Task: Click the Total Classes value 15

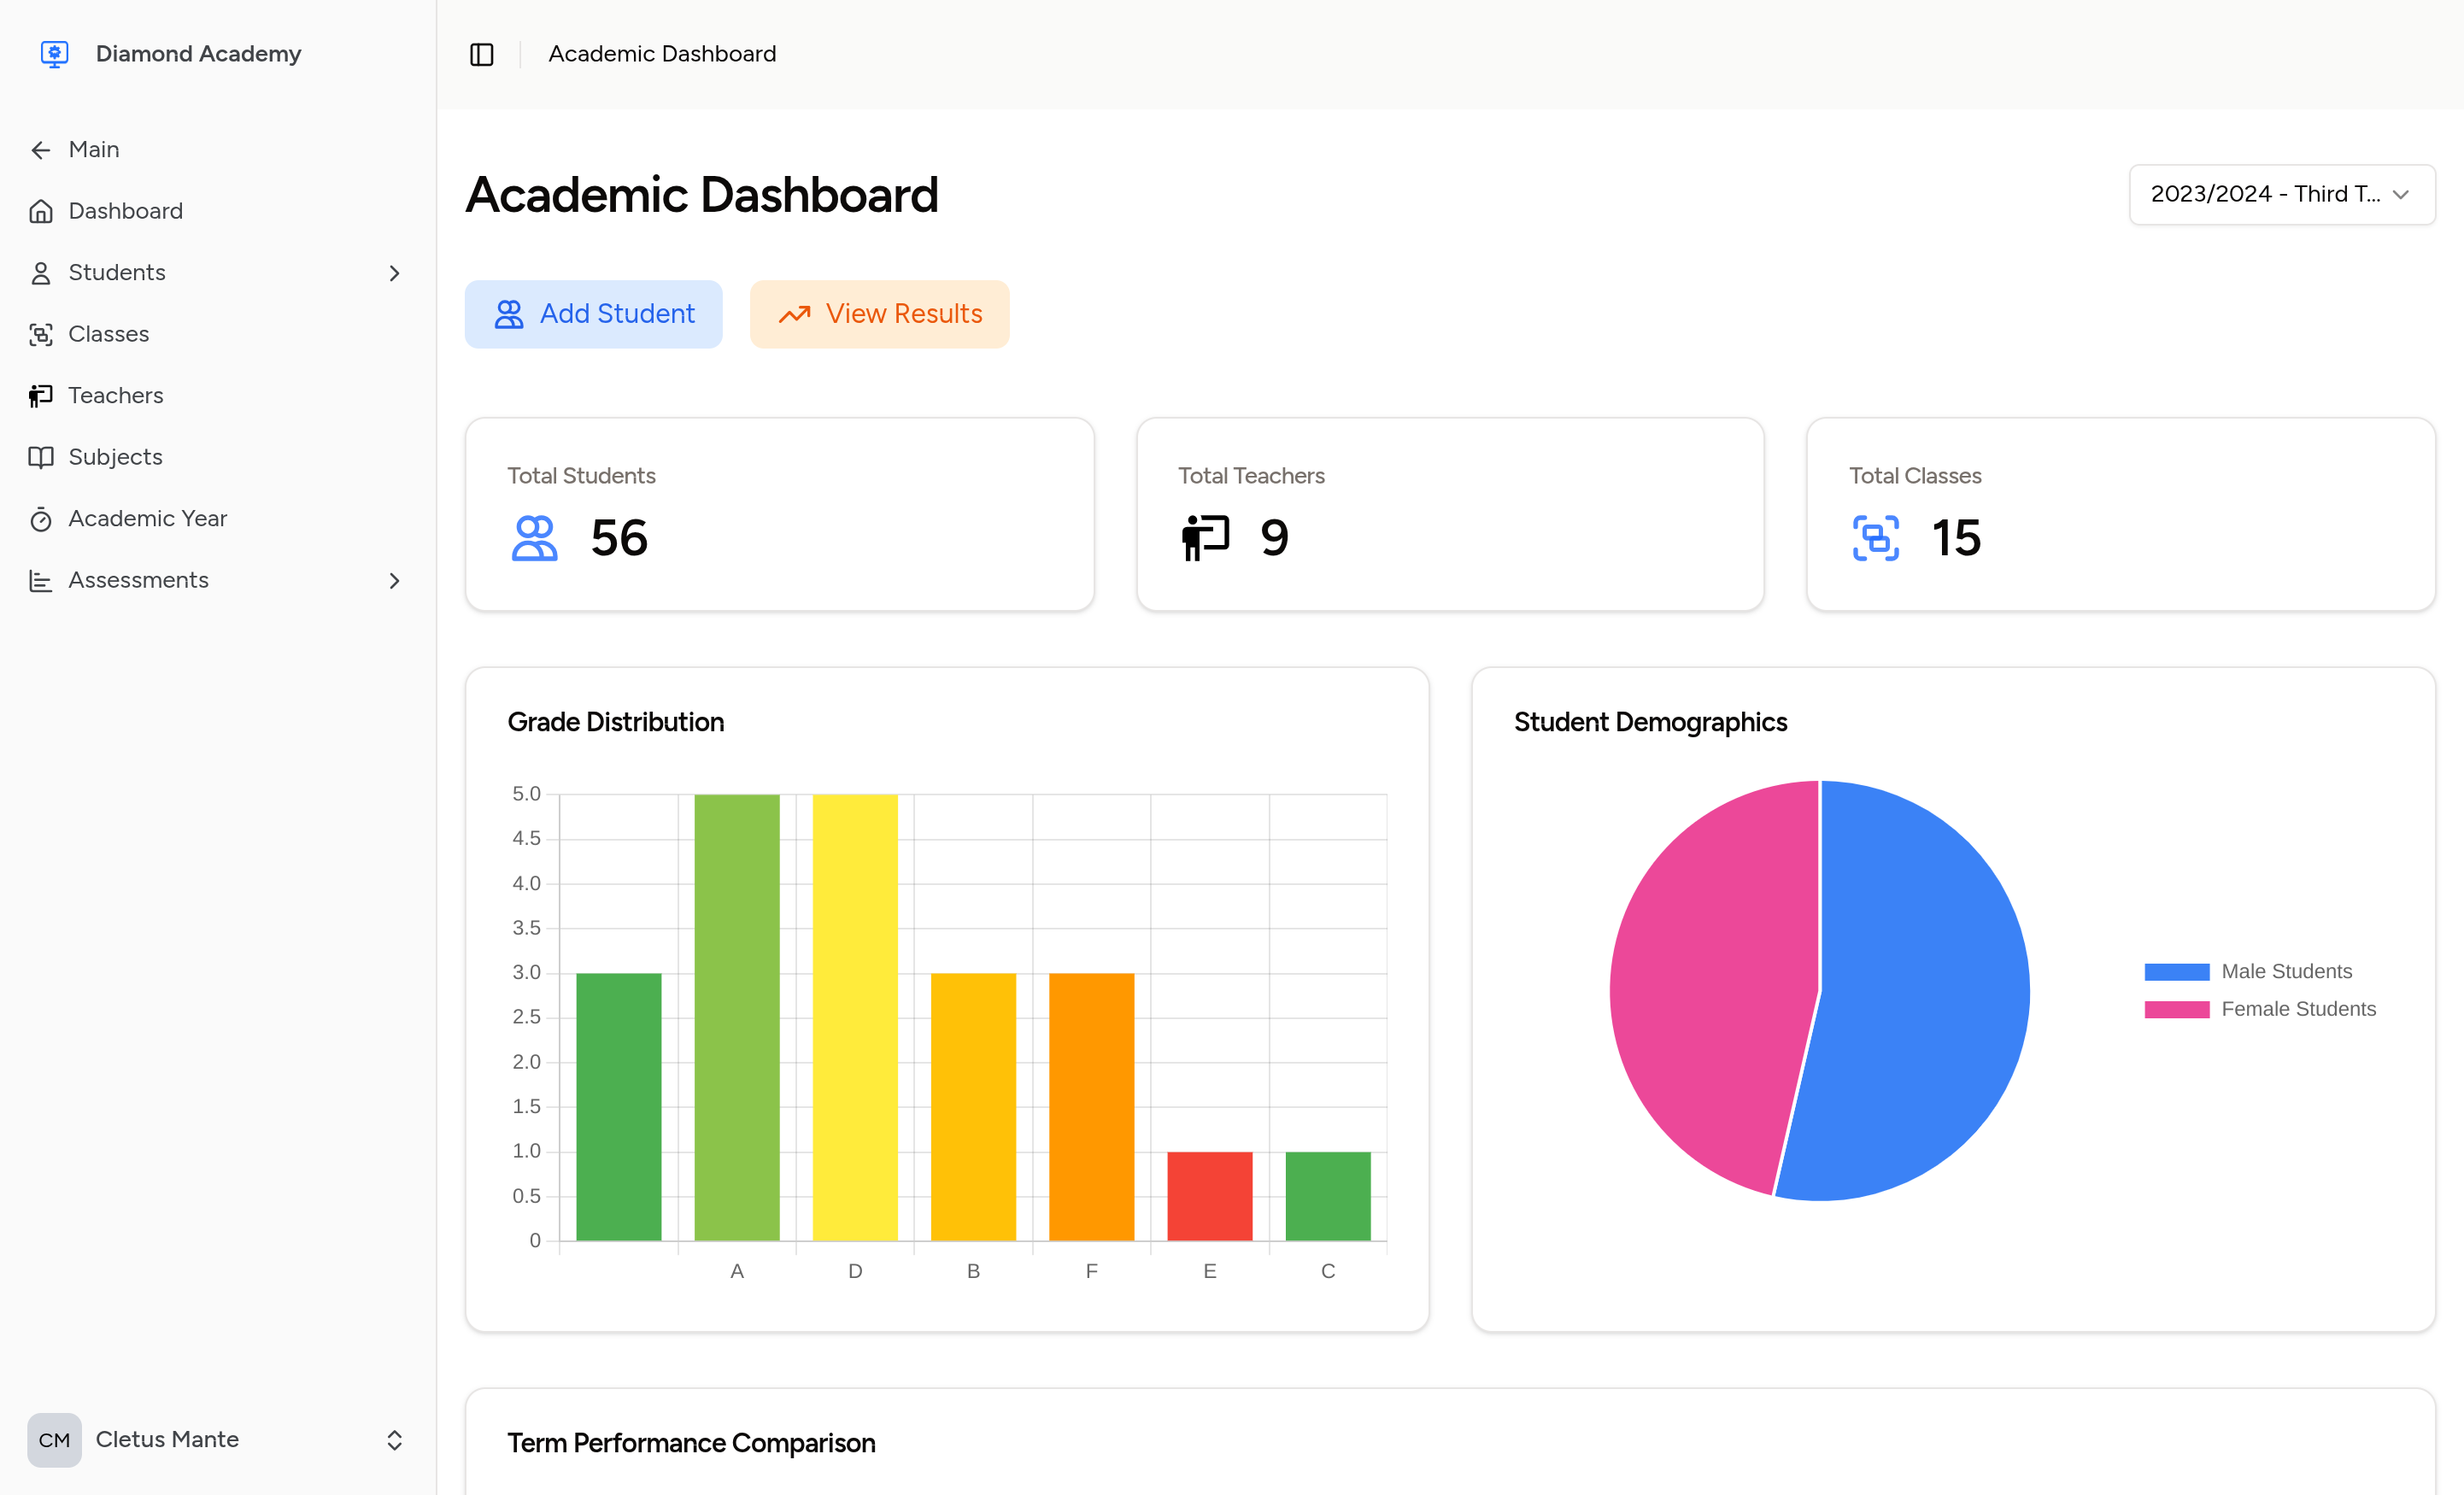Action: 1956,538
